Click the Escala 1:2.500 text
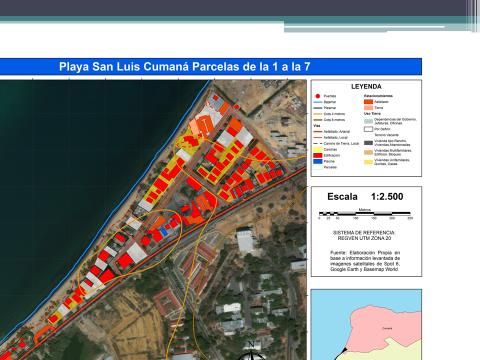Viewport: 480px width, 360px height. click(365, 197)
